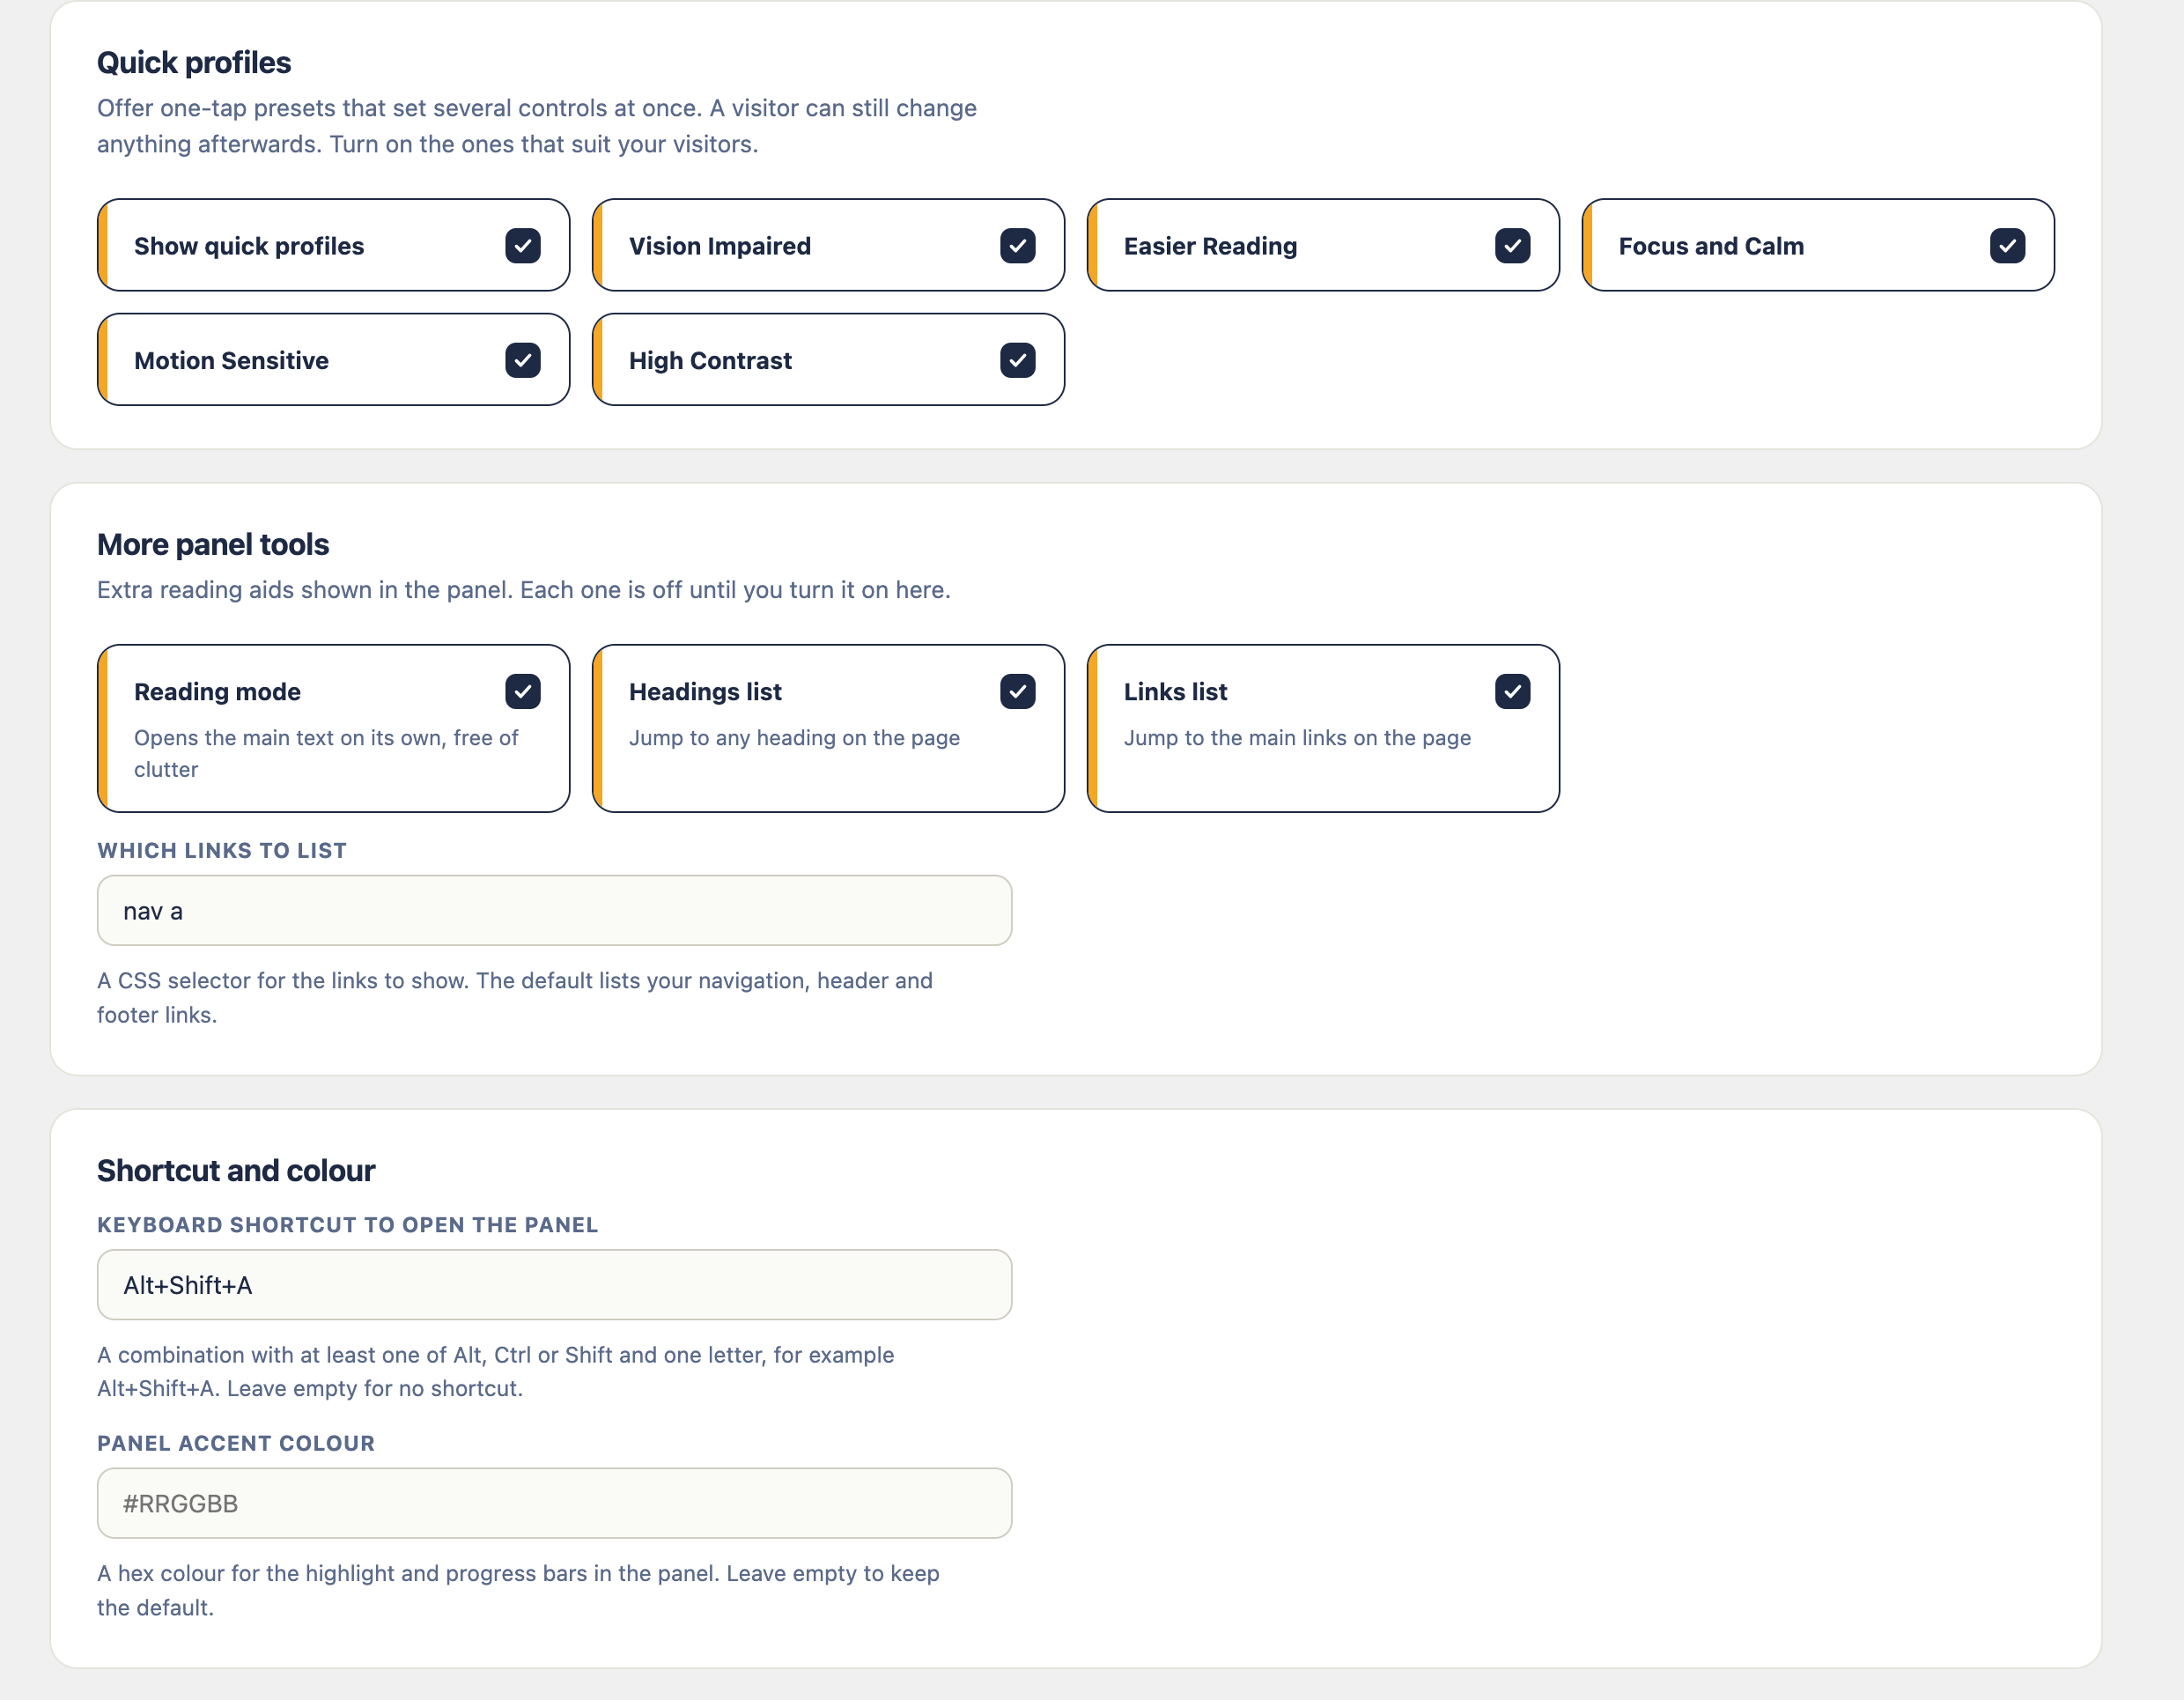The width and height of the screenshot is (2184, 1700).
Task: Click the 'Quick profiles' heading
Action: tap(194, 63)
